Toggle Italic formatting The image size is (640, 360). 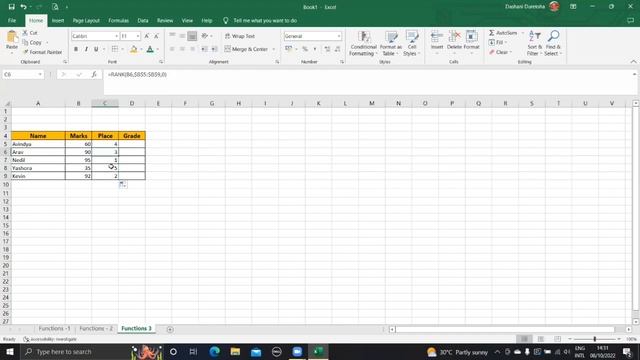click(x=86, y=49)
